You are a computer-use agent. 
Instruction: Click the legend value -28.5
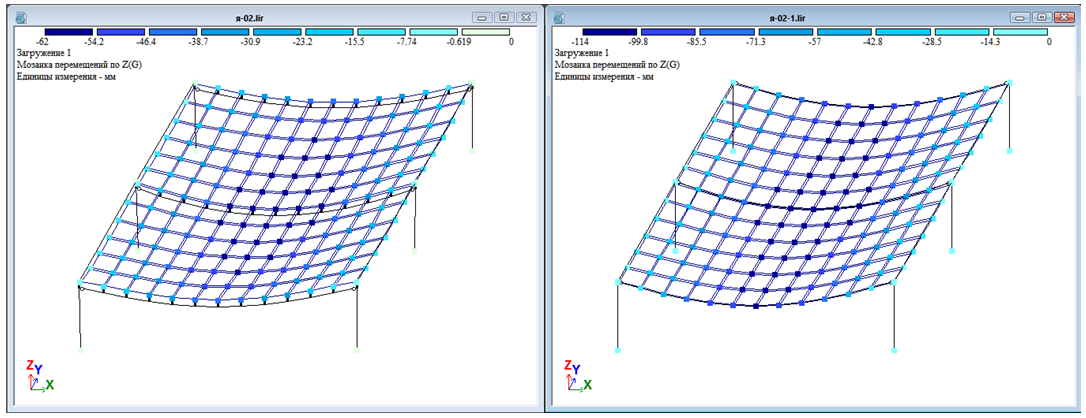point(932,42)
